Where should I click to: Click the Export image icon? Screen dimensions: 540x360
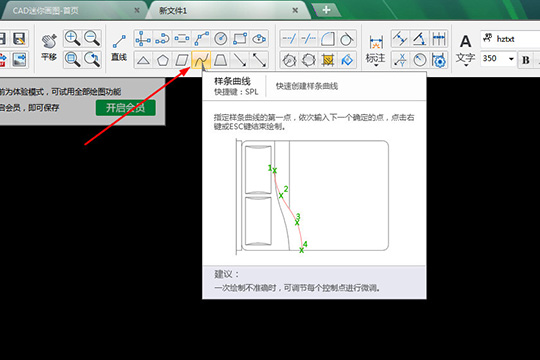[19, 60]
